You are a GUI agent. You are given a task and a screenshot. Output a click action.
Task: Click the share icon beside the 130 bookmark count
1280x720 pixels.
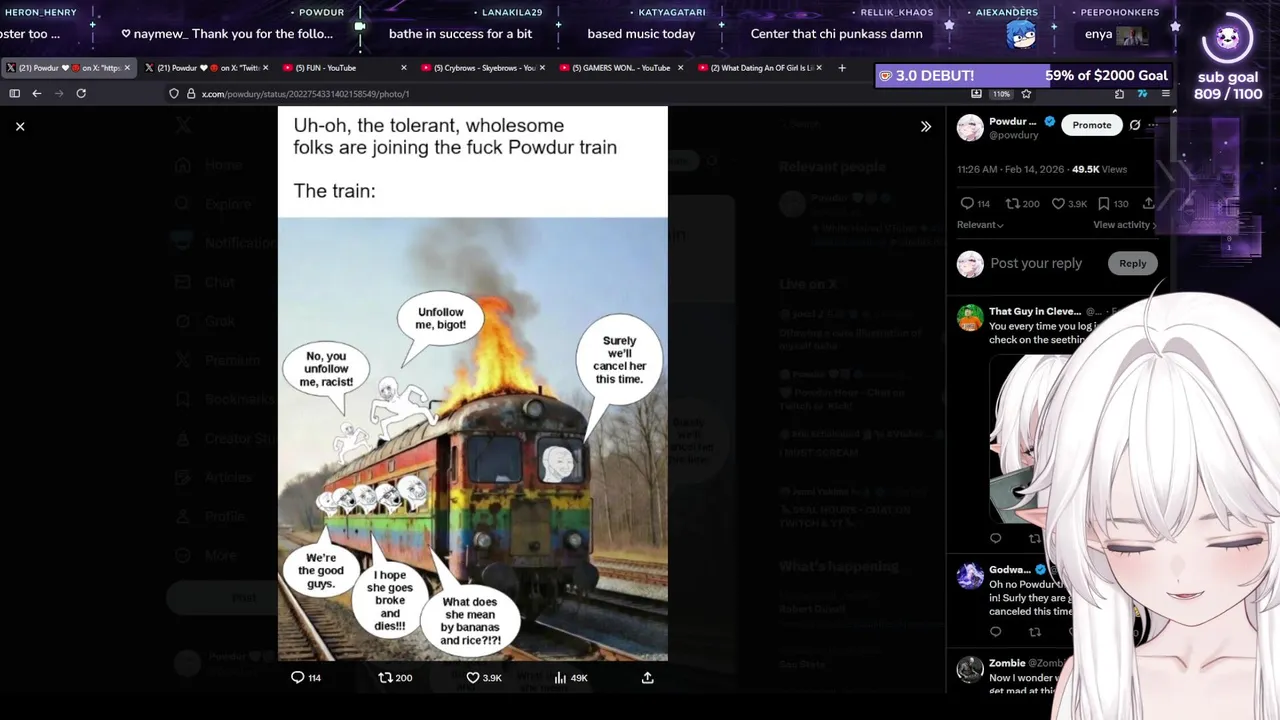(x=1148, y=203)
